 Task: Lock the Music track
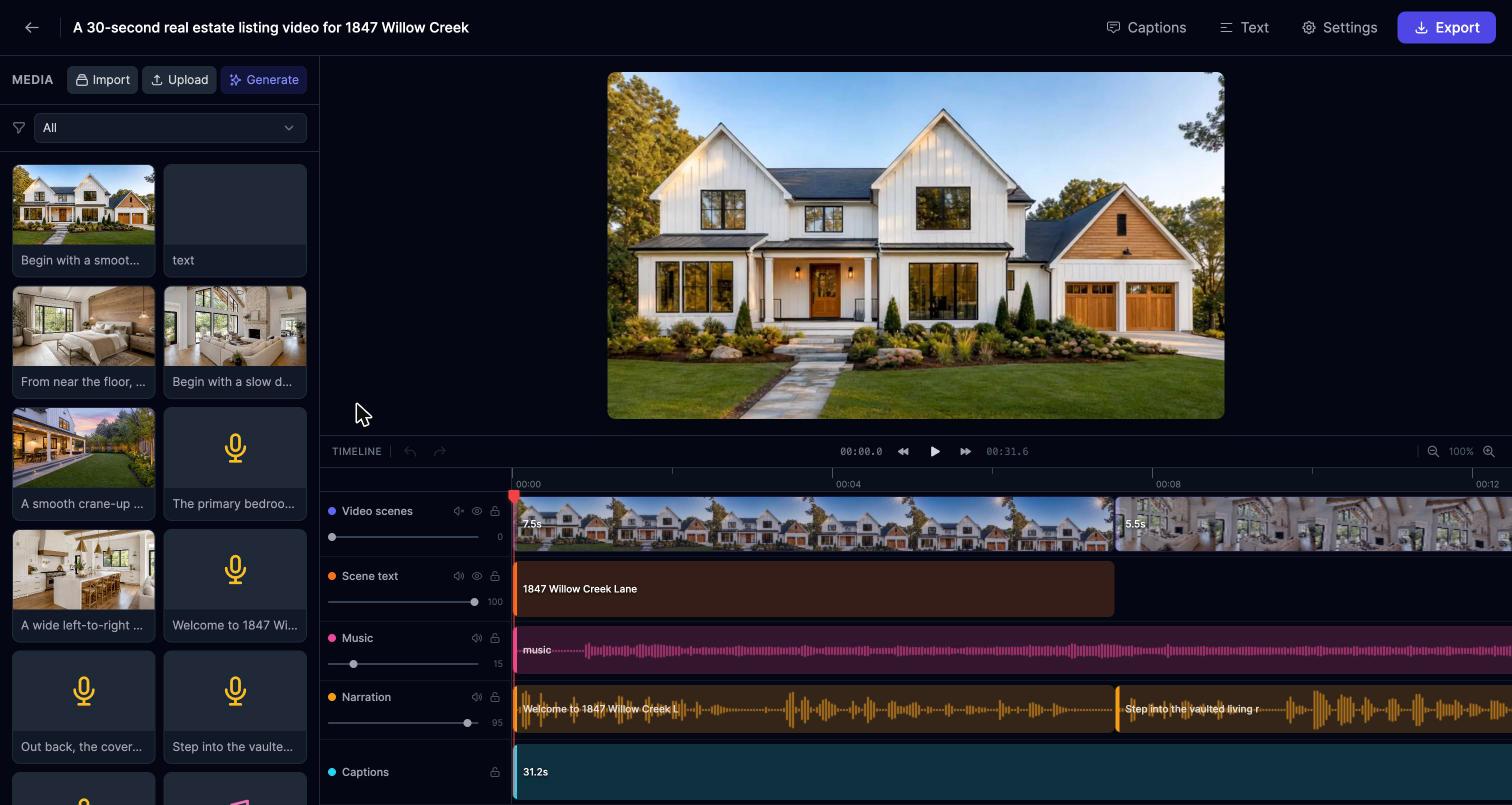pyautogui.click(x=495, y=638)
